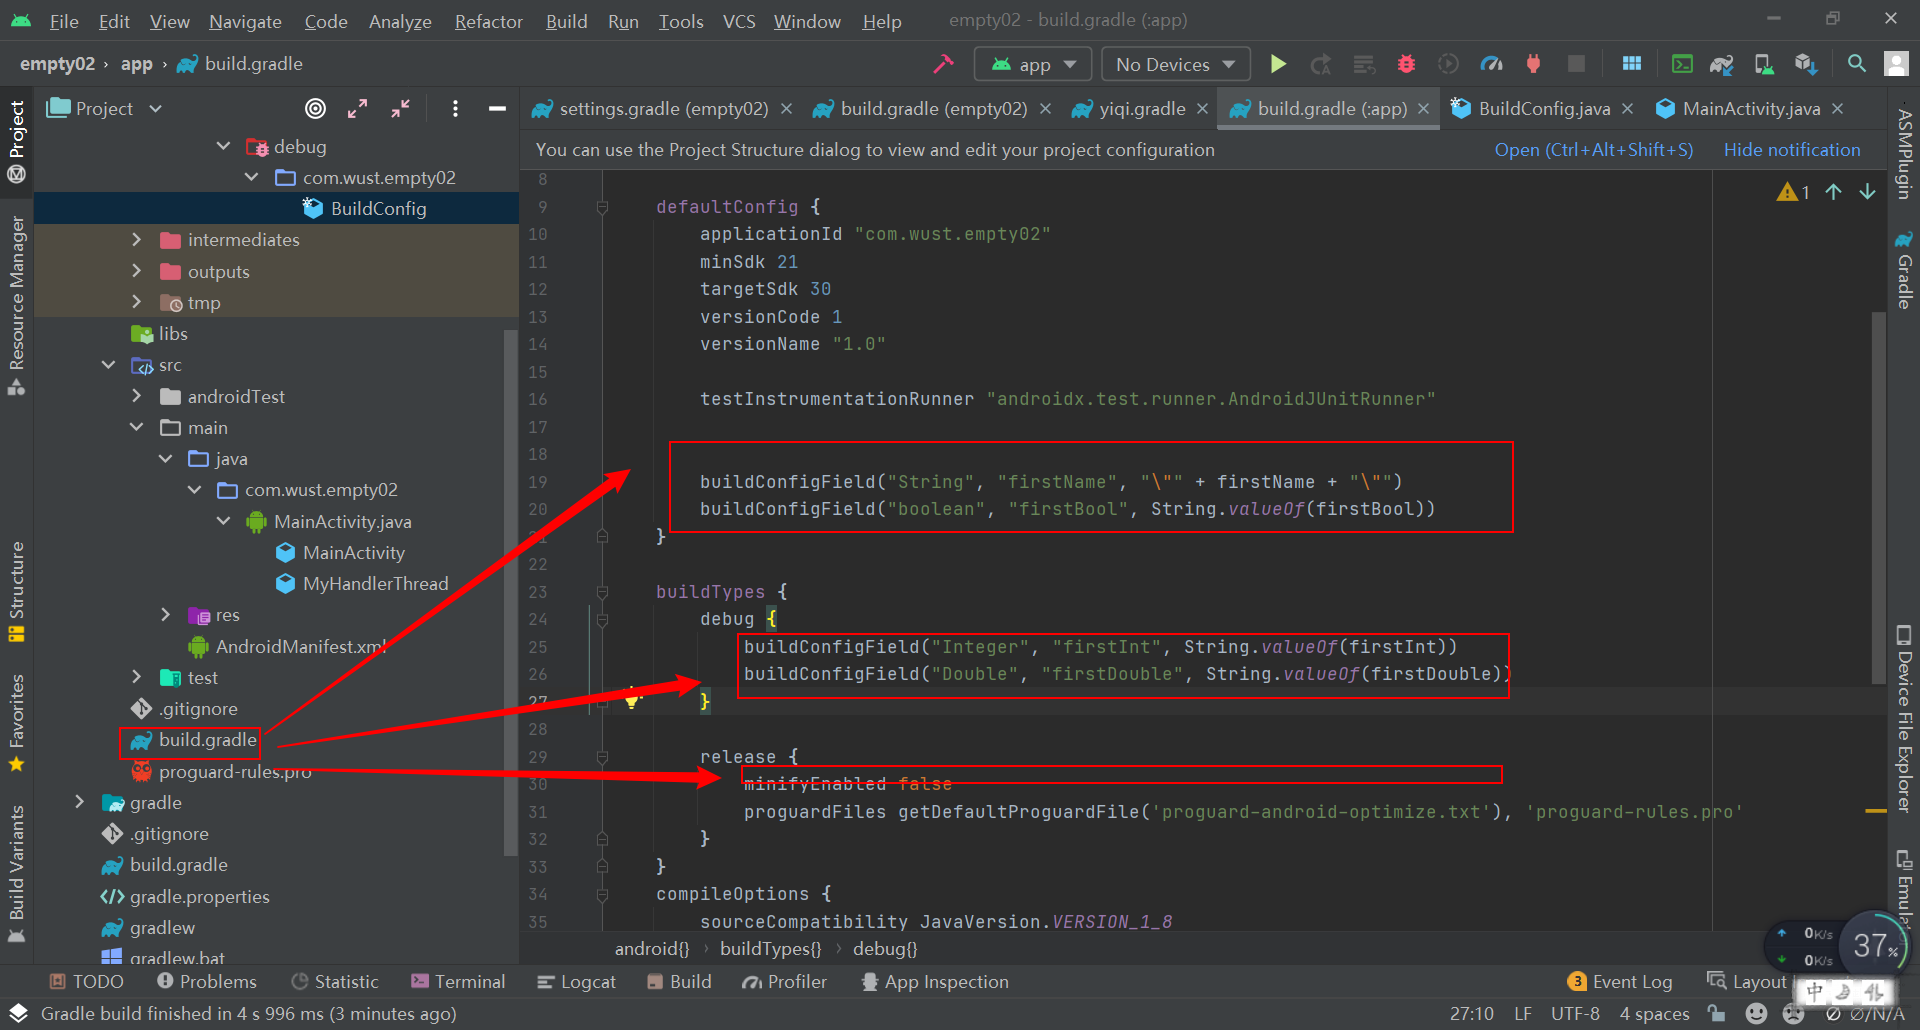Collapse the src folder in Project tree
This screenshot has width=1920, height=1030.
coord(108,364)
